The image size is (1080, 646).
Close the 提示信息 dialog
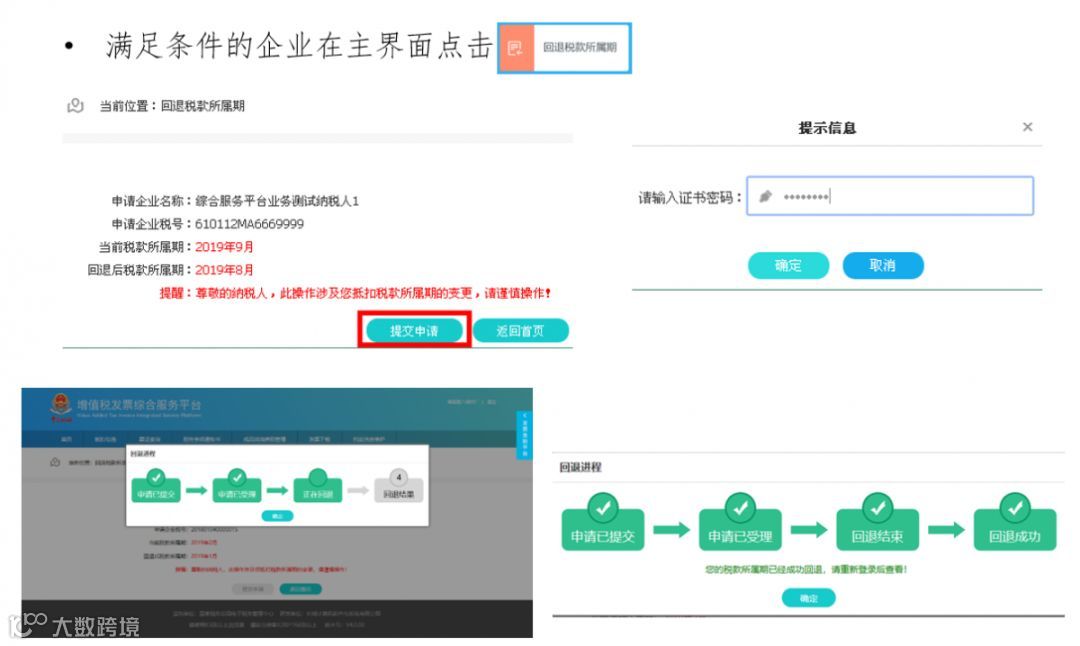1027,127
